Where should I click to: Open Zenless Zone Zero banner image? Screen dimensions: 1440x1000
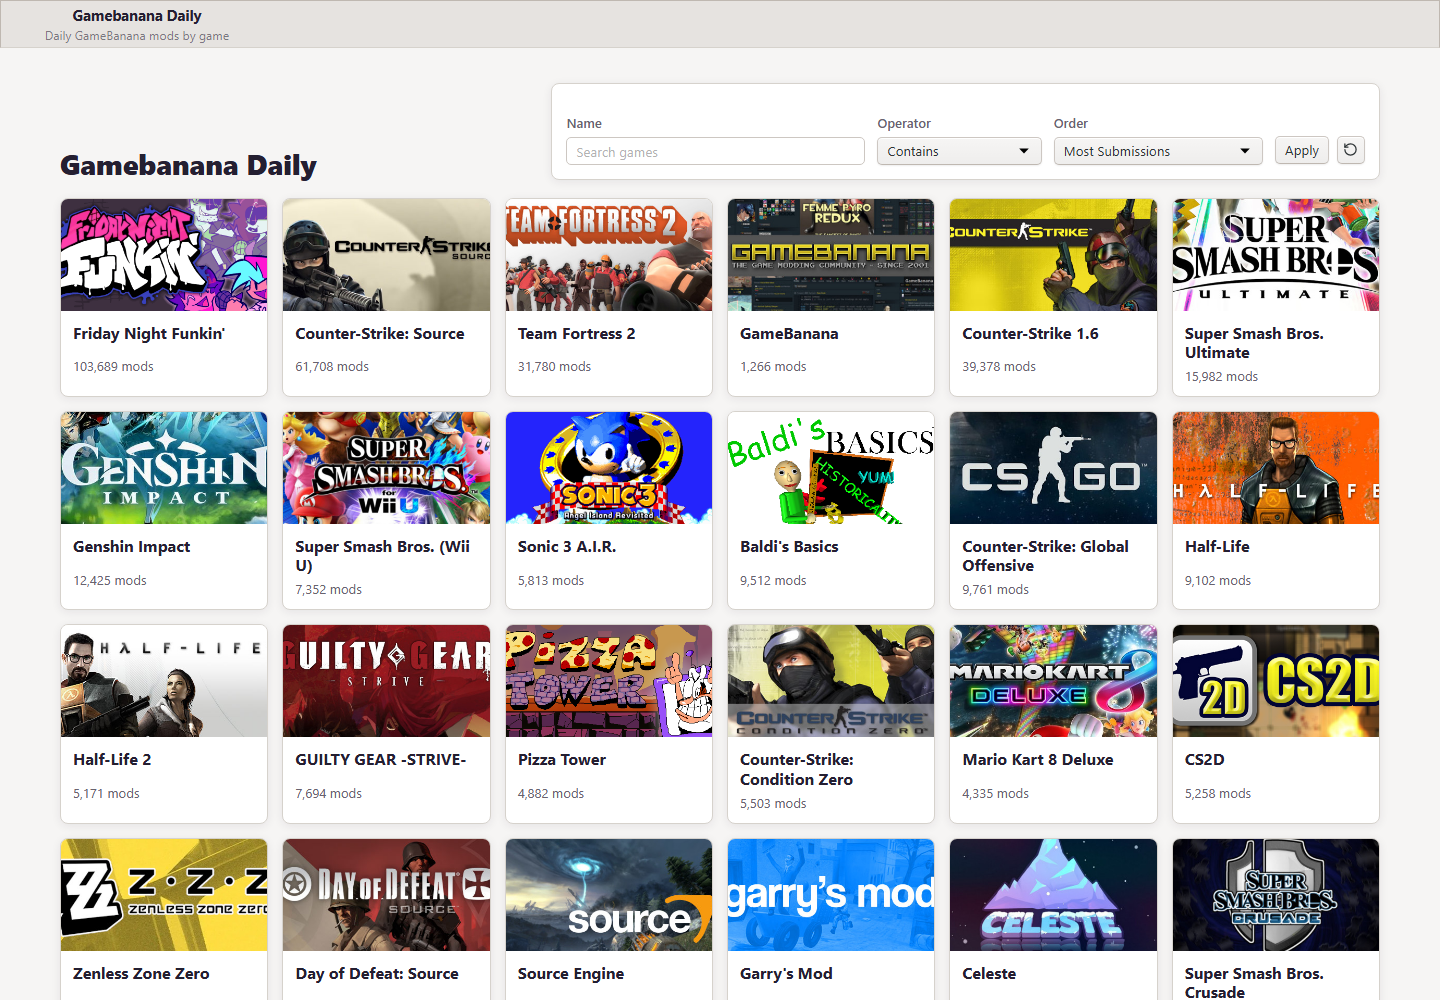164,895
